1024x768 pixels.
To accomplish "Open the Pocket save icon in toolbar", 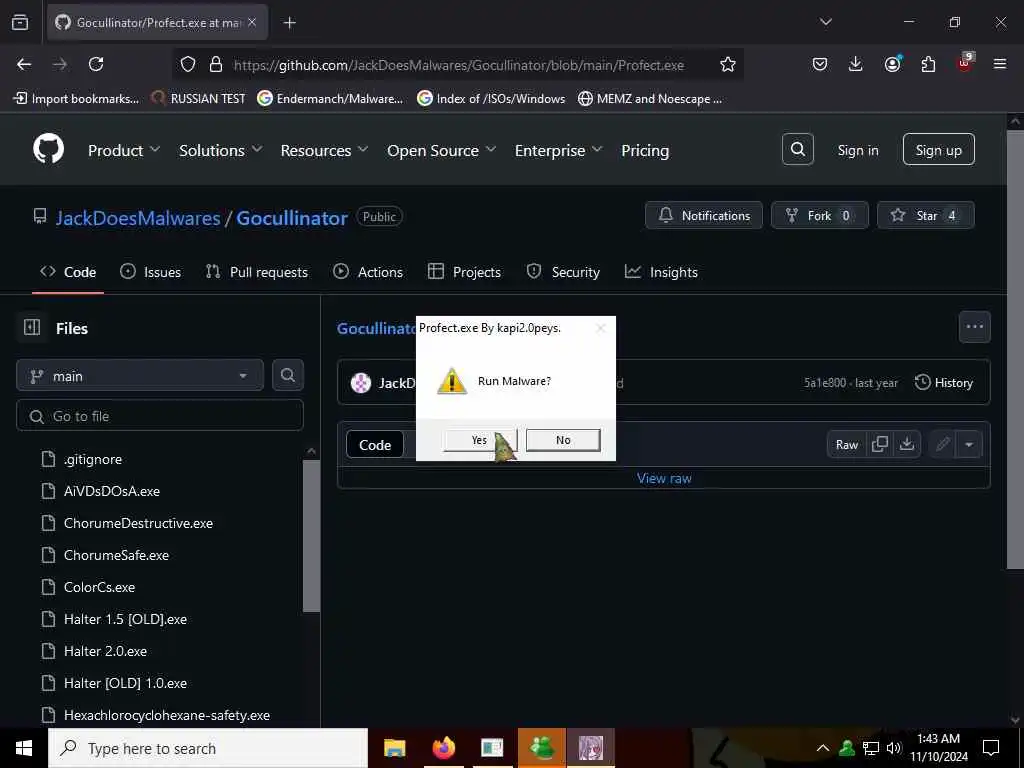I will click(x=820, y=64).
